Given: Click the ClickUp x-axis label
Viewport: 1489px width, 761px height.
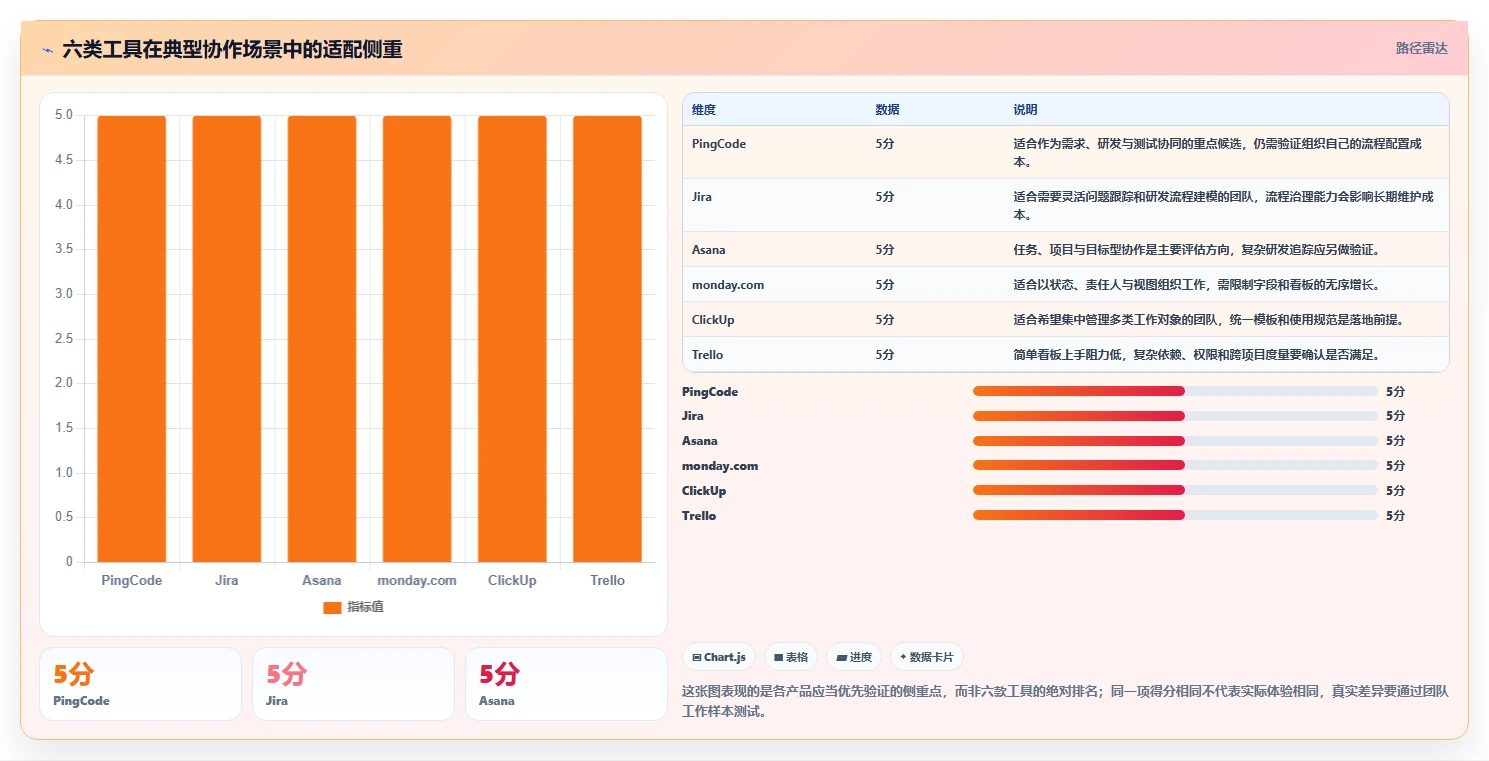Looking at the screenshot, I should pyautogui.click(x=512, y=580).
